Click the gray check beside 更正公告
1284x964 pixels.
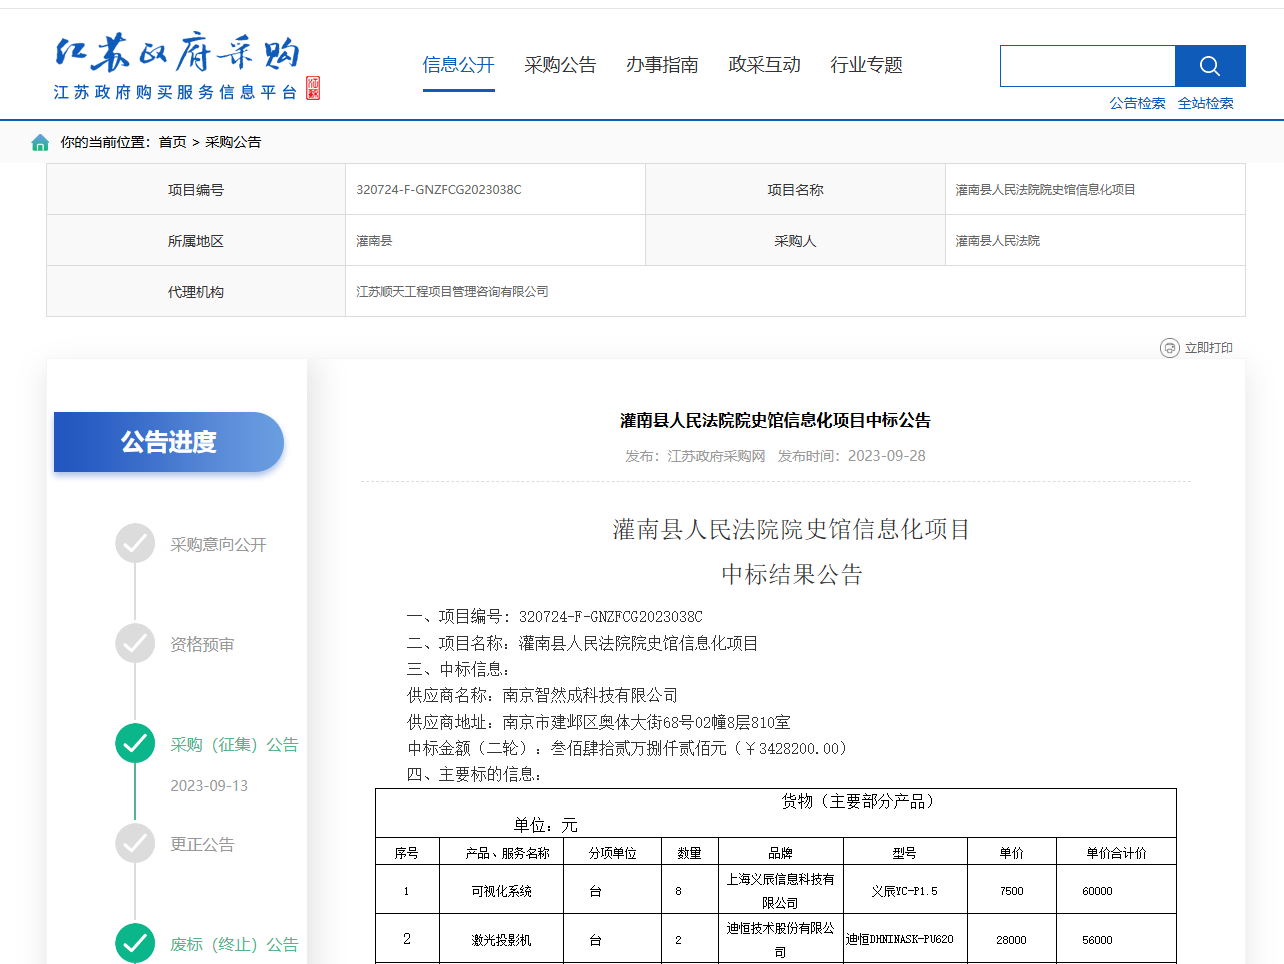coord(135,843)
